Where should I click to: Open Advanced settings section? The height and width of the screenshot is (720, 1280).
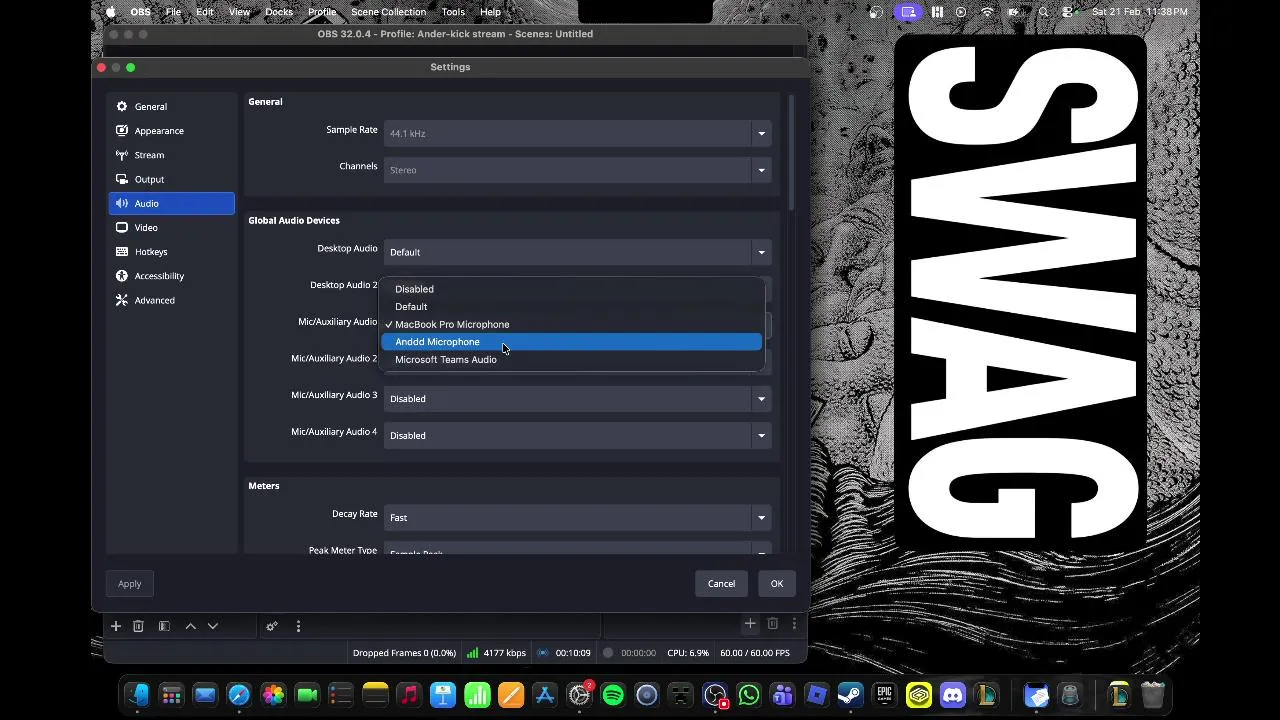[x=171, y=300]
